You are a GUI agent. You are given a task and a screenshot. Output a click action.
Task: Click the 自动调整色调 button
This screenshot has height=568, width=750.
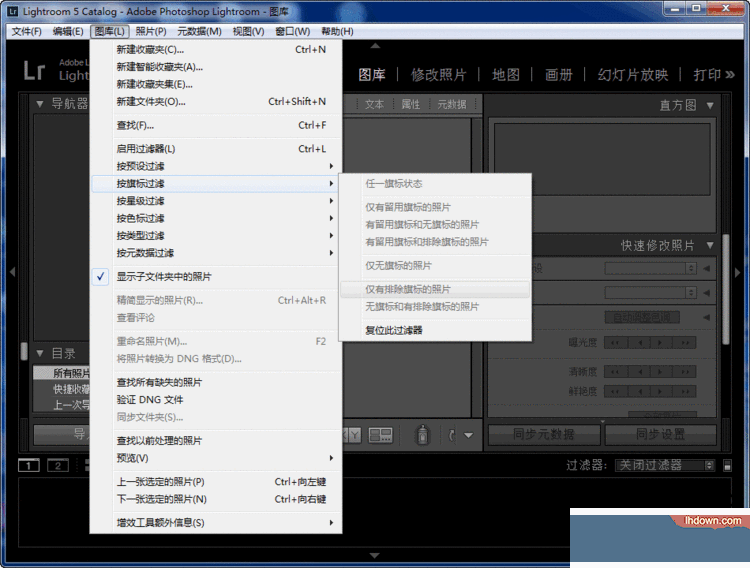642,317
